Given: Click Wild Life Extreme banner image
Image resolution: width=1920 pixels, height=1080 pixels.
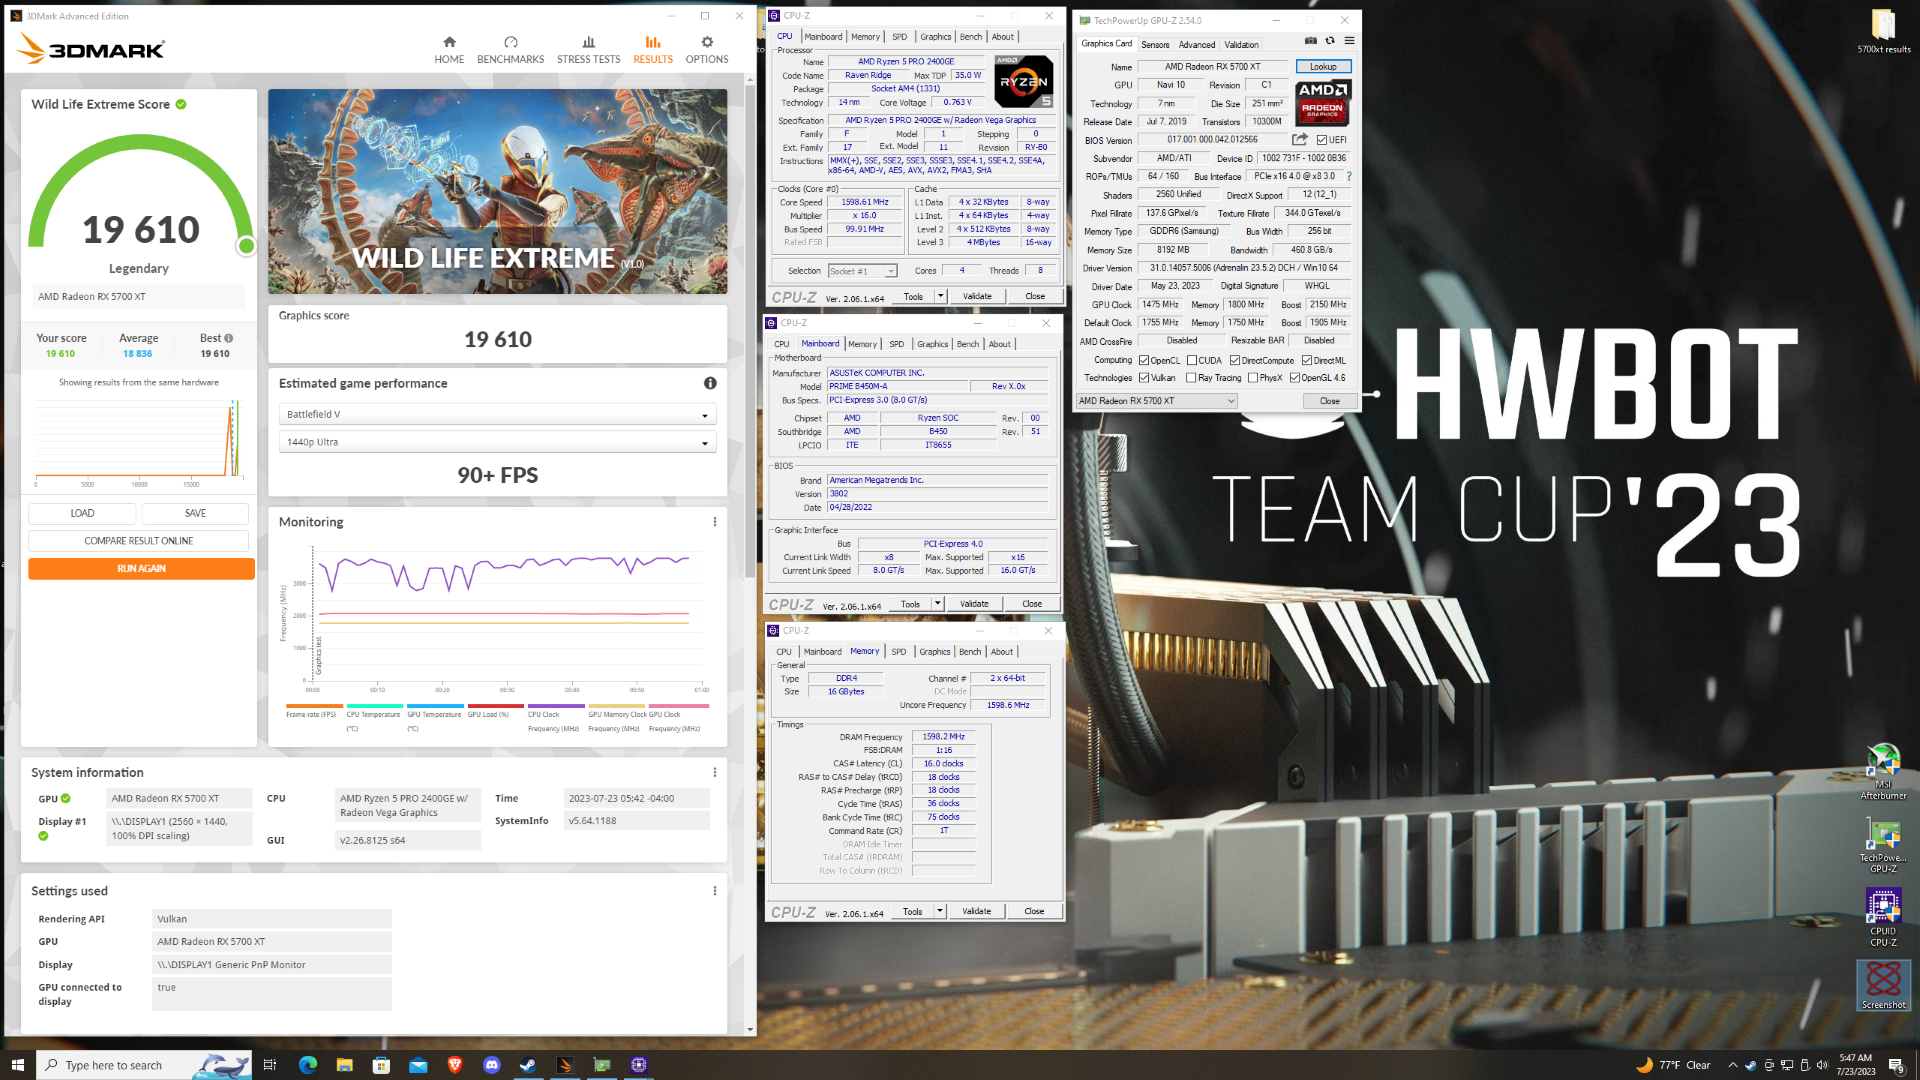Looking at the screenshot, I should 497,191.
